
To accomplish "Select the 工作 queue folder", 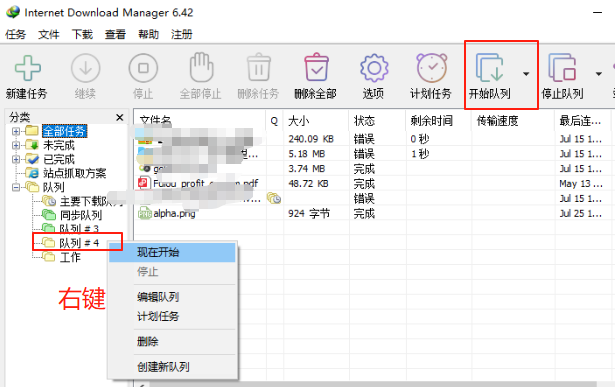I will pyautogui.click(x=70, y=257).
